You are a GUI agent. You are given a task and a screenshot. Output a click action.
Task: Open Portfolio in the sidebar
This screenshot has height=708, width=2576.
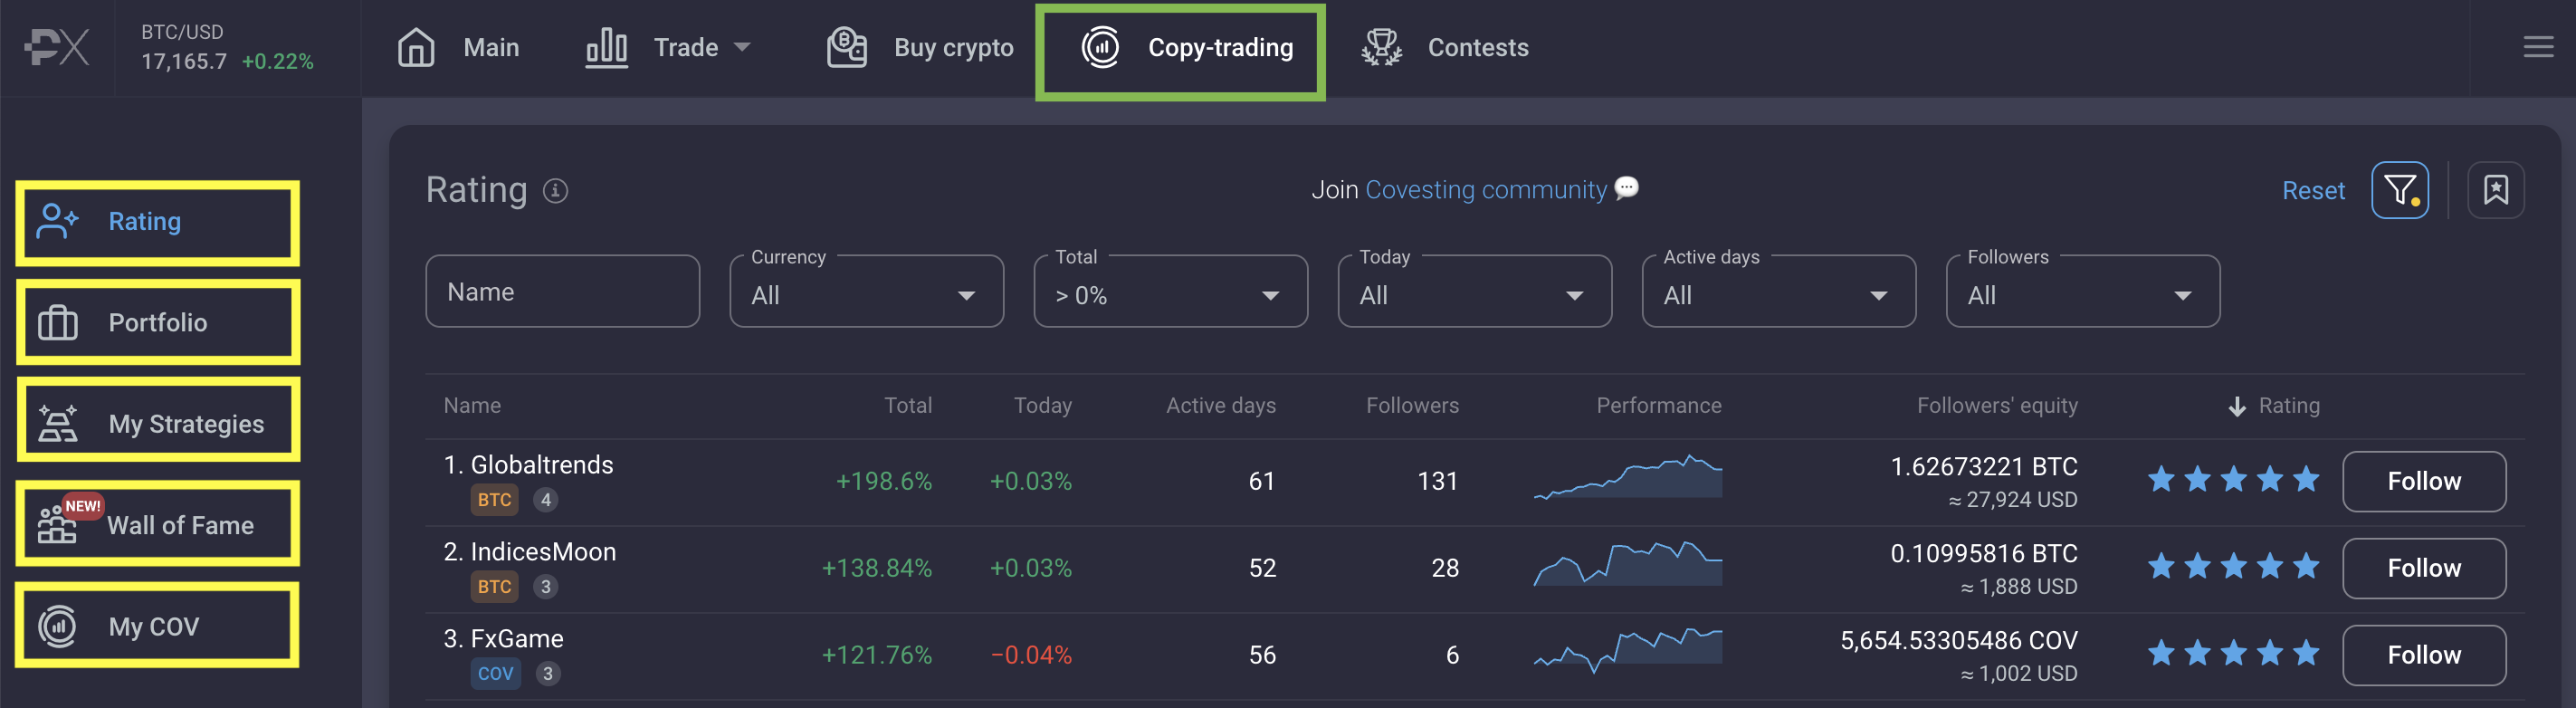158,323
